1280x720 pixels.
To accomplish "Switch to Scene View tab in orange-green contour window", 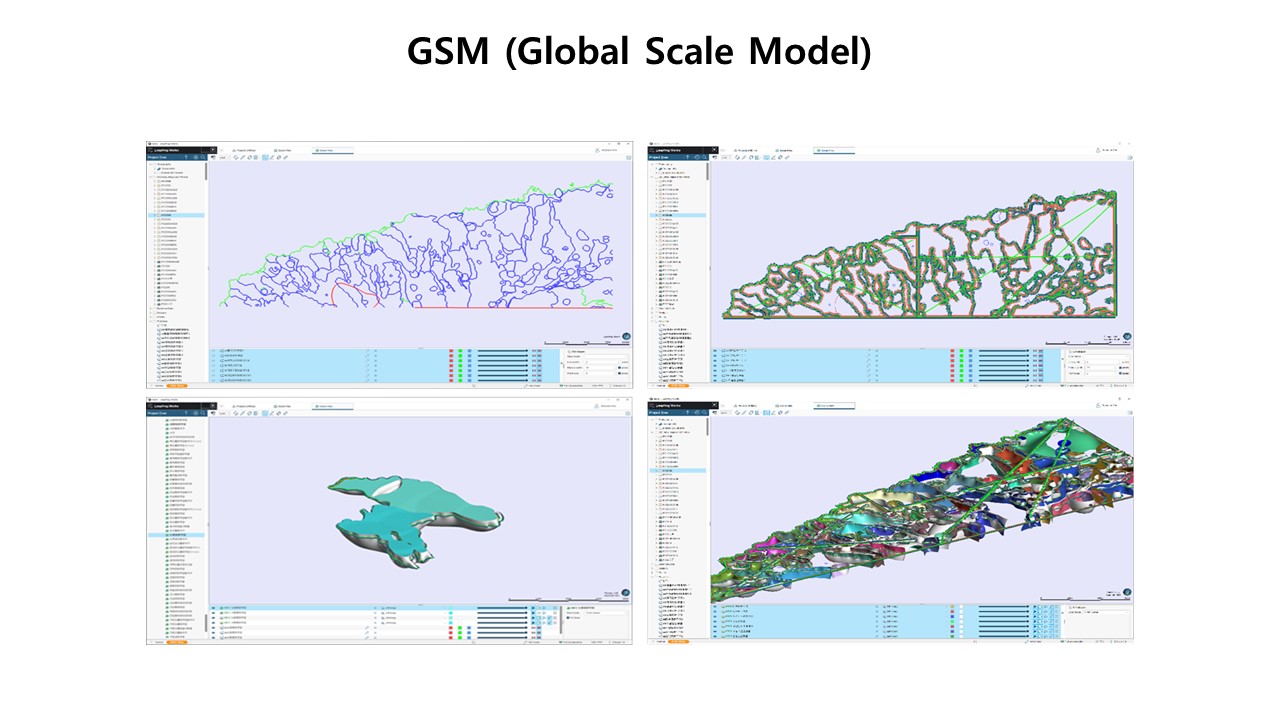I will [x=834, y=151].
